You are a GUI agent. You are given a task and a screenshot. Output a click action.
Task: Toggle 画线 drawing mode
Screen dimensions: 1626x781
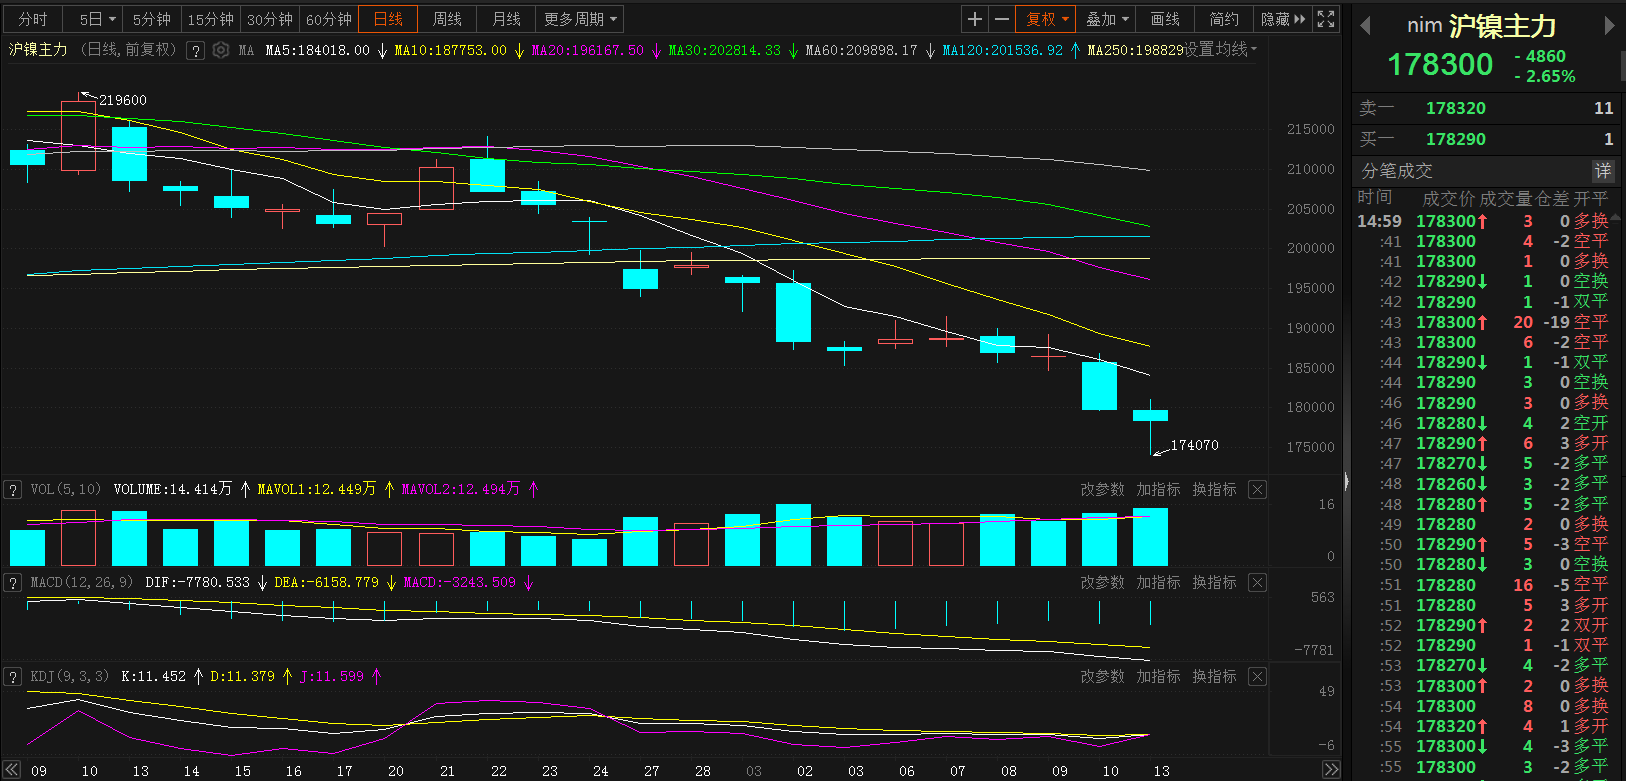pyautogui.click(x=1165, y=19)
